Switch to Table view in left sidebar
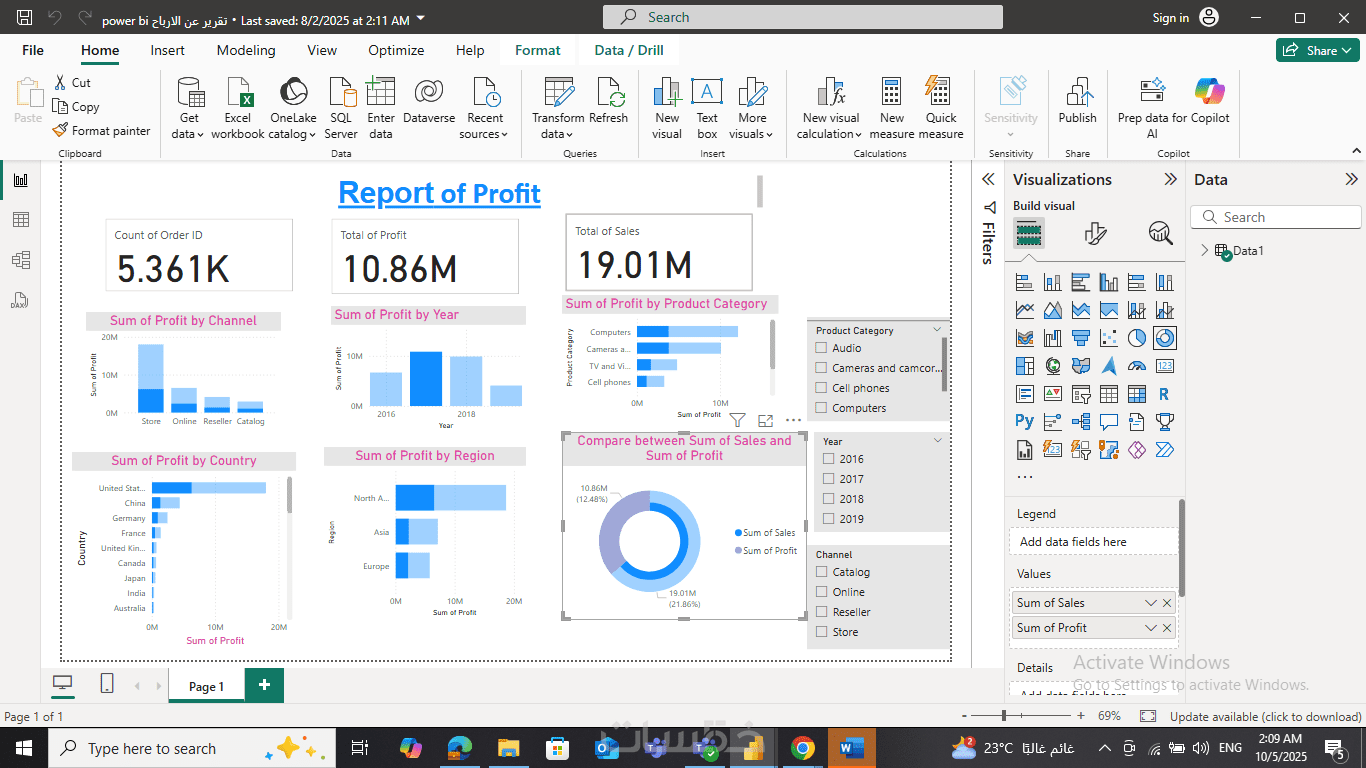 [20, 220]
